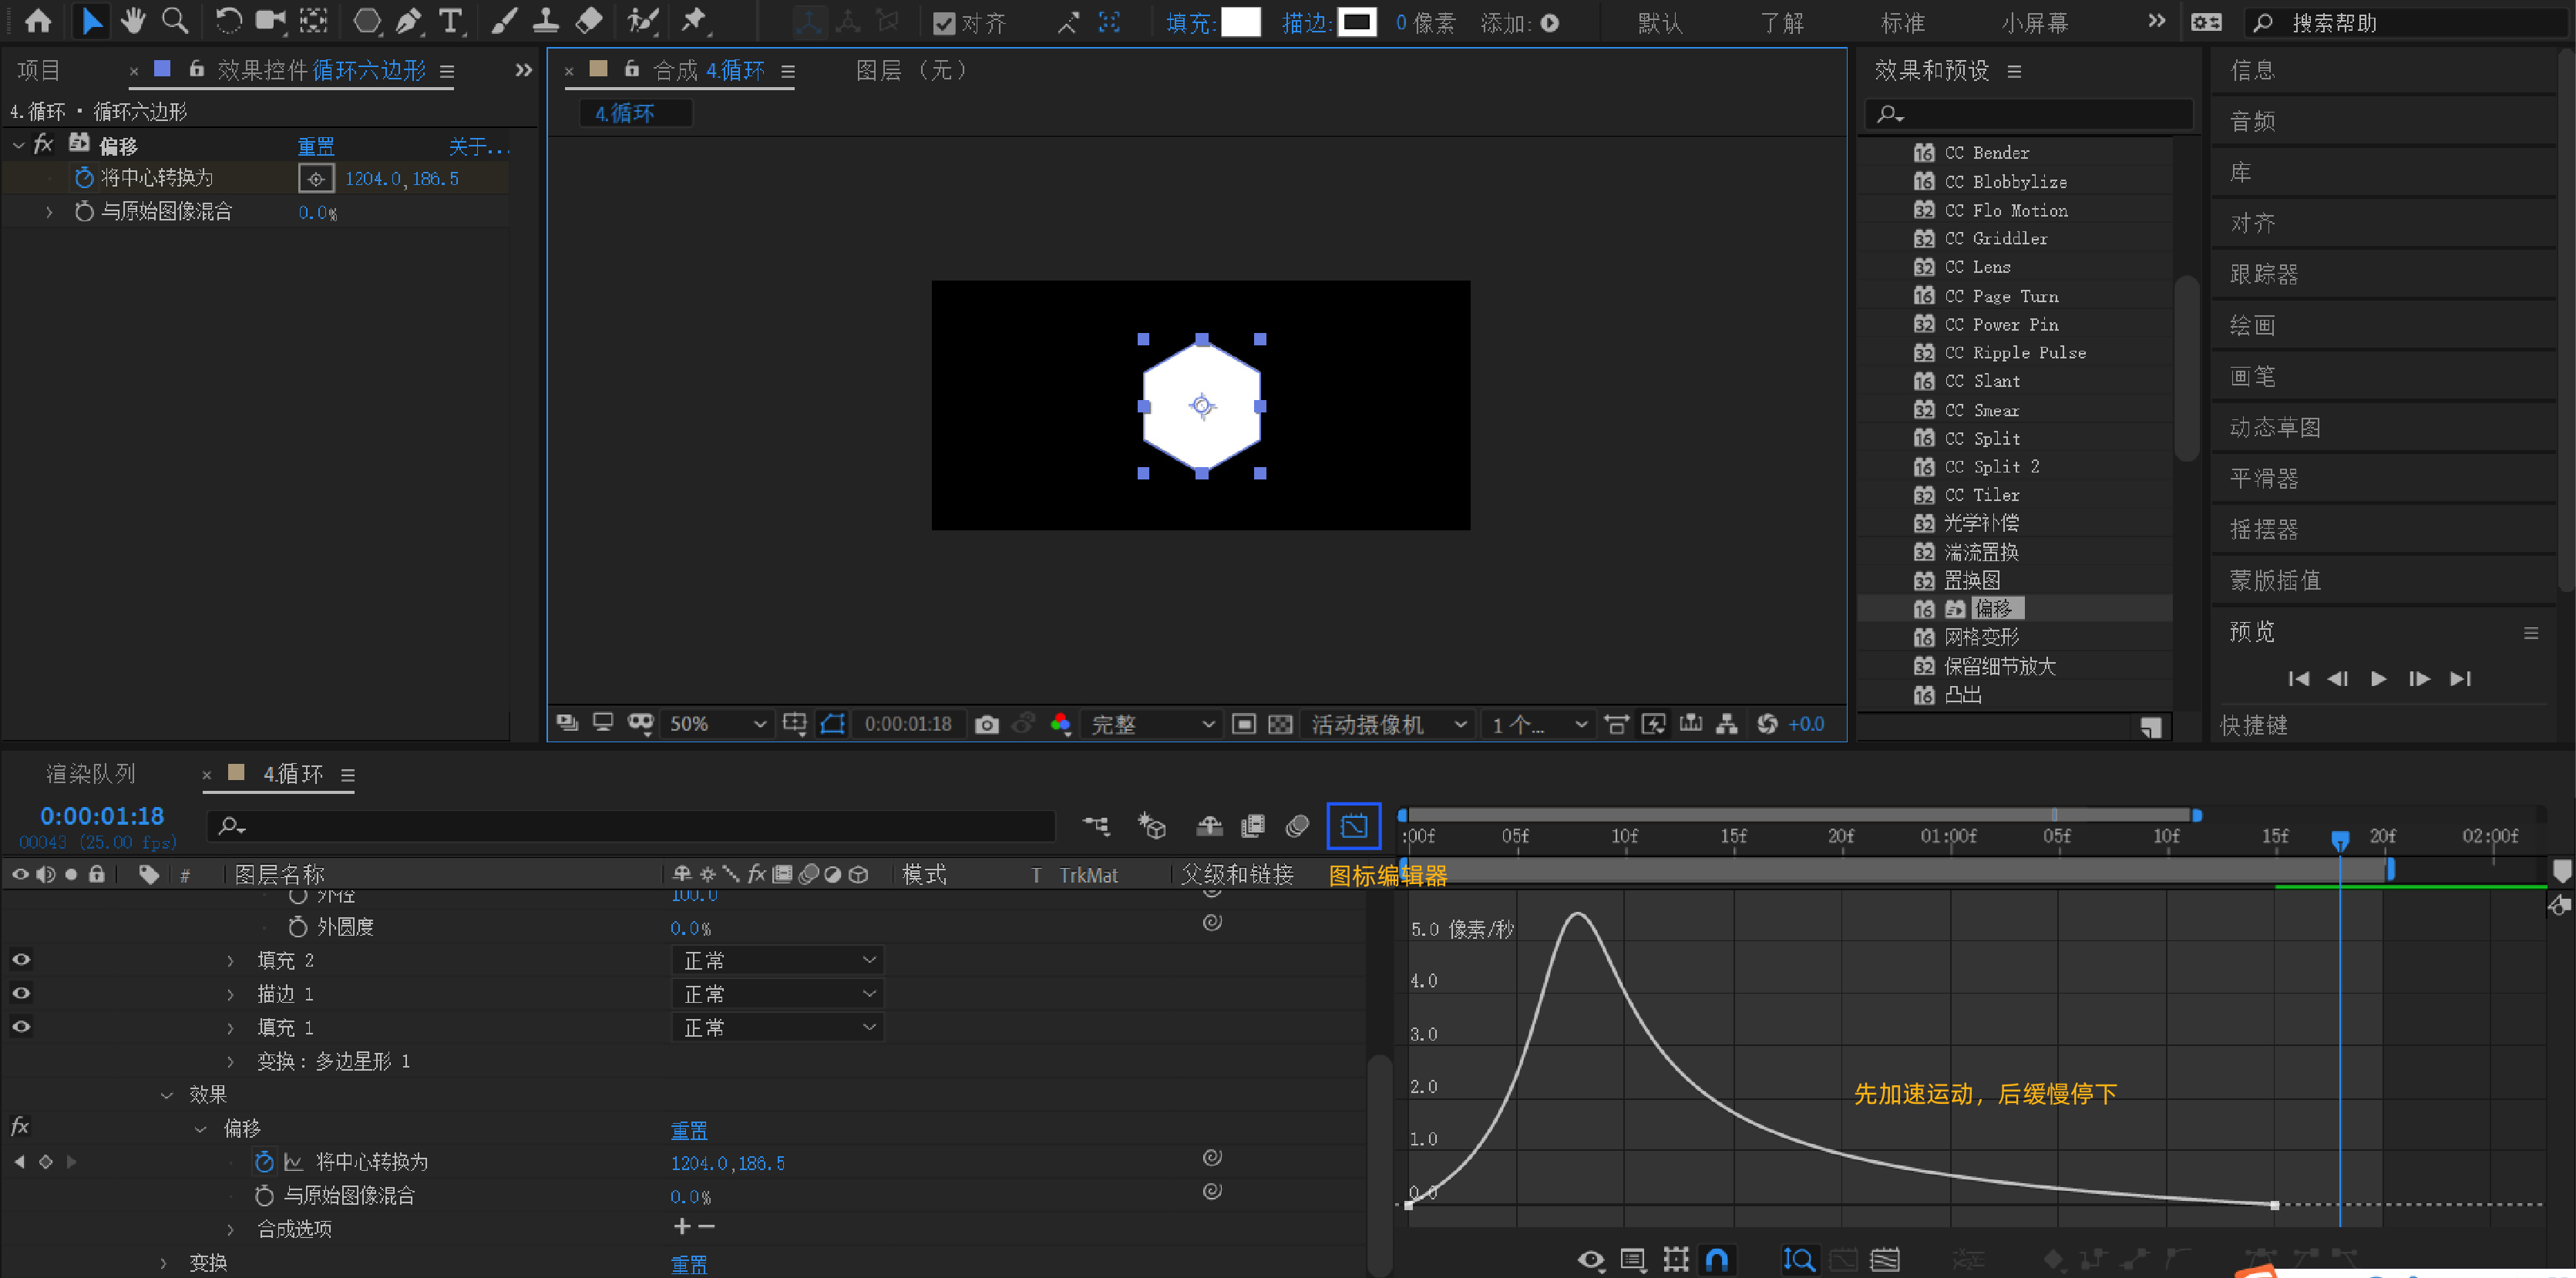This screenshot has width=2576, height=1278.
Task: Select the Rotation tool
Action: [x=228, y=21]
